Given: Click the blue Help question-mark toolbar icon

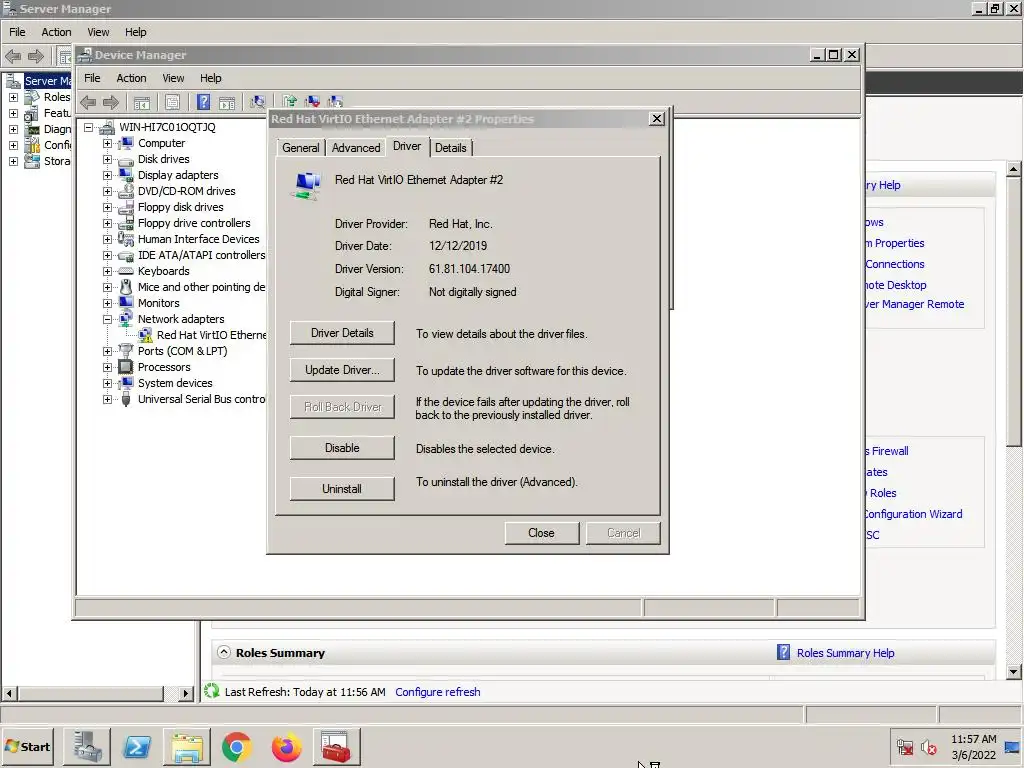Looking at the screenshot, I should coord(203,102).
